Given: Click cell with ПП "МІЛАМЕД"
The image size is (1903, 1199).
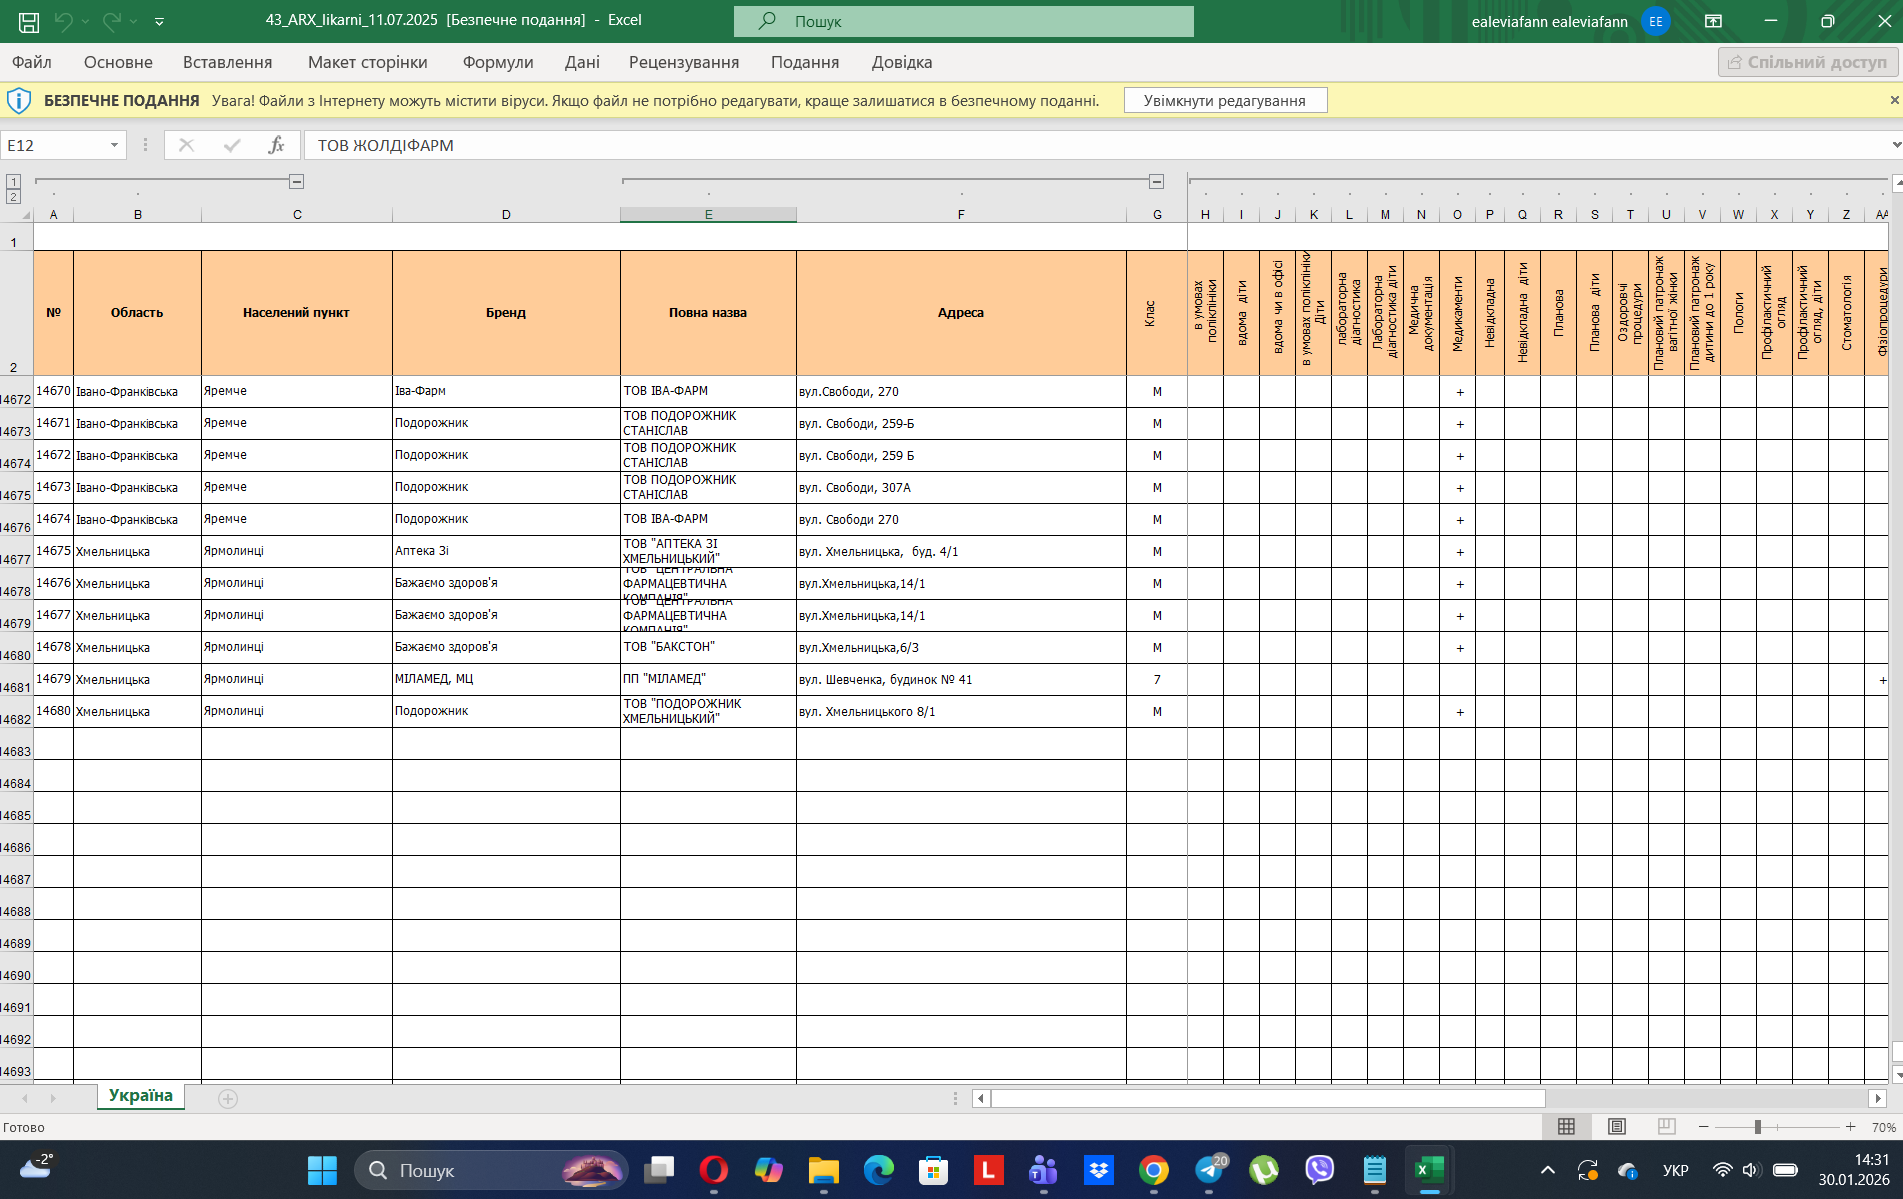Looking at the screenshot, I should [x=708, y=680].
